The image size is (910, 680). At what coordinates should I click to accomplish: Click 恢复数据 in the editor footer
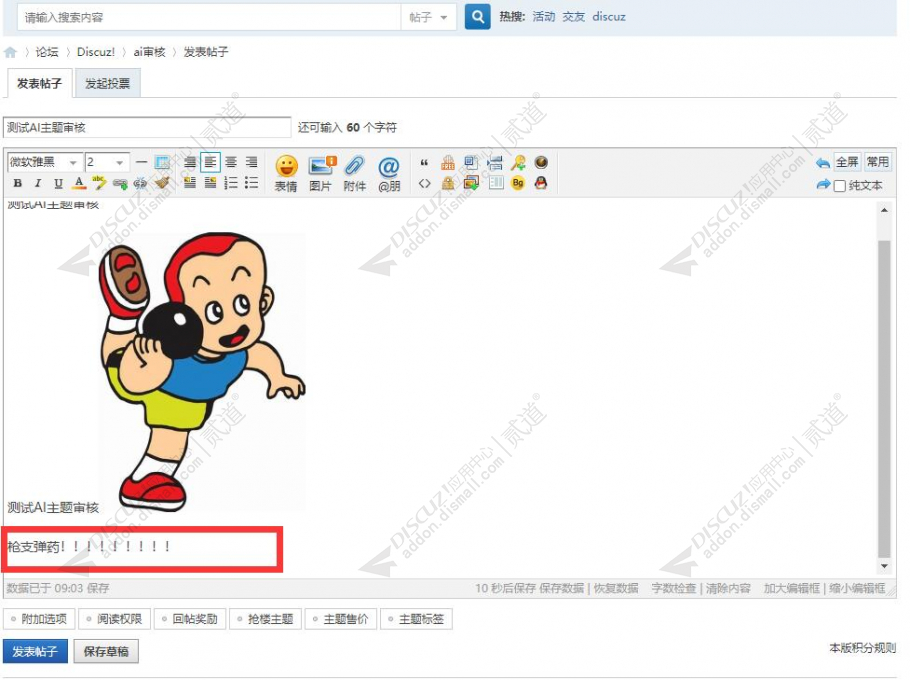click(x=616, y=588)
